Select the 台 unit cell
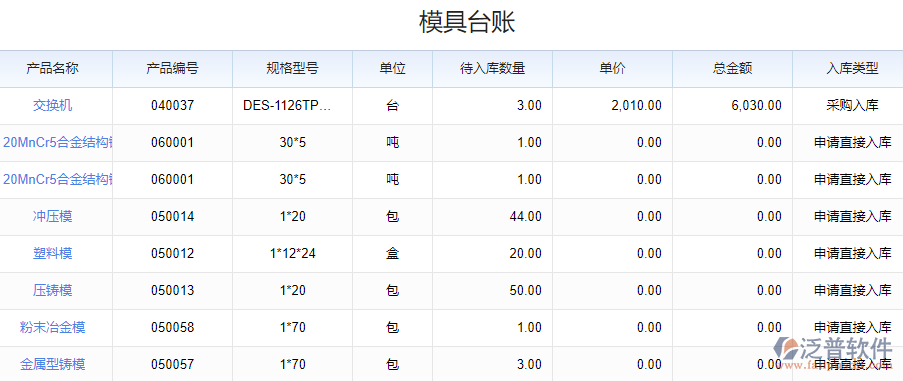 (x=392, y=105)
